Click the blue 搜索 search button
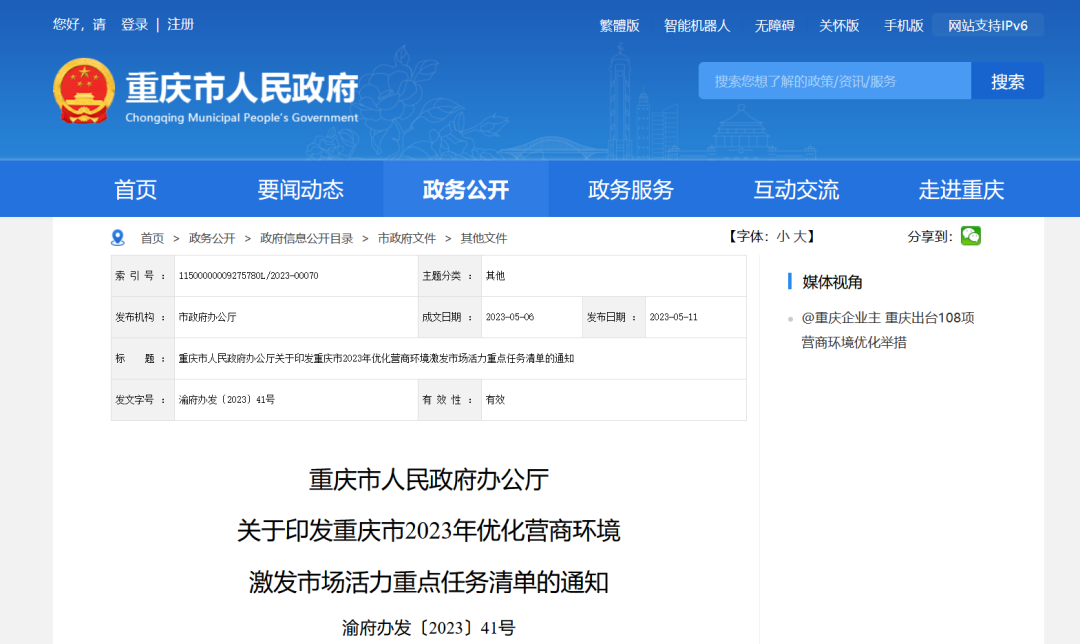The height and width of the screenshot is (644, 1080). click(1007, 80)
